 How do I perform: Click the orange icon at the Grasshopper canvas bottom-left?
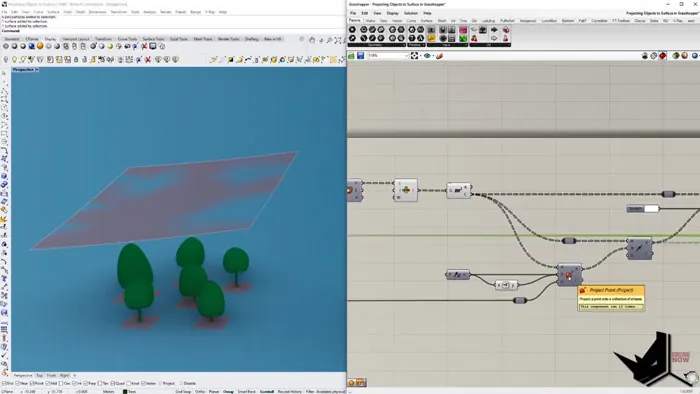[351, 382]
